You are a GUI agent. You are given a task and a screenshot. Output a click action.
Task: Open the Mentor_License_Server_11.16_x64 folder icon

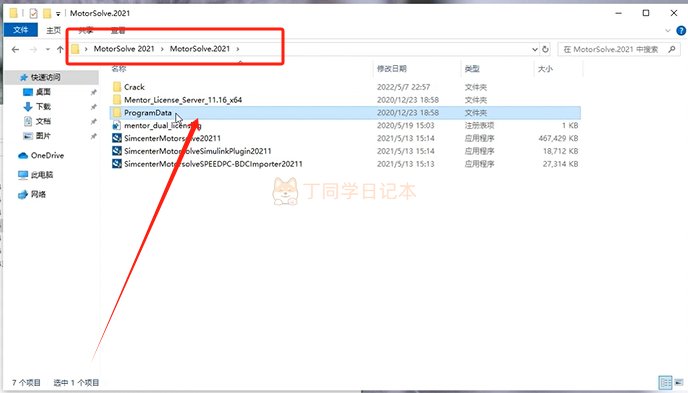pyautogui.click(x=117, y=100)
